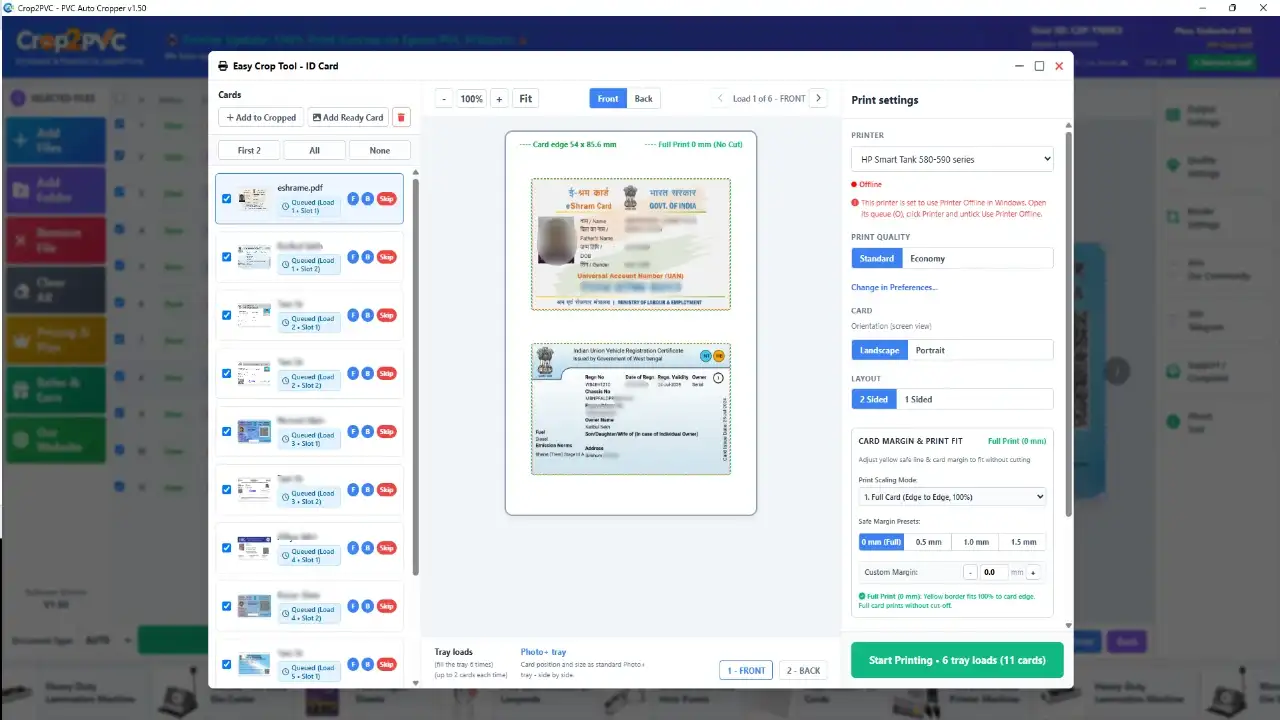Switch preview to the Back side tab
The width and height of the screenshot is (1280, 720).
(x=643, y=98)
